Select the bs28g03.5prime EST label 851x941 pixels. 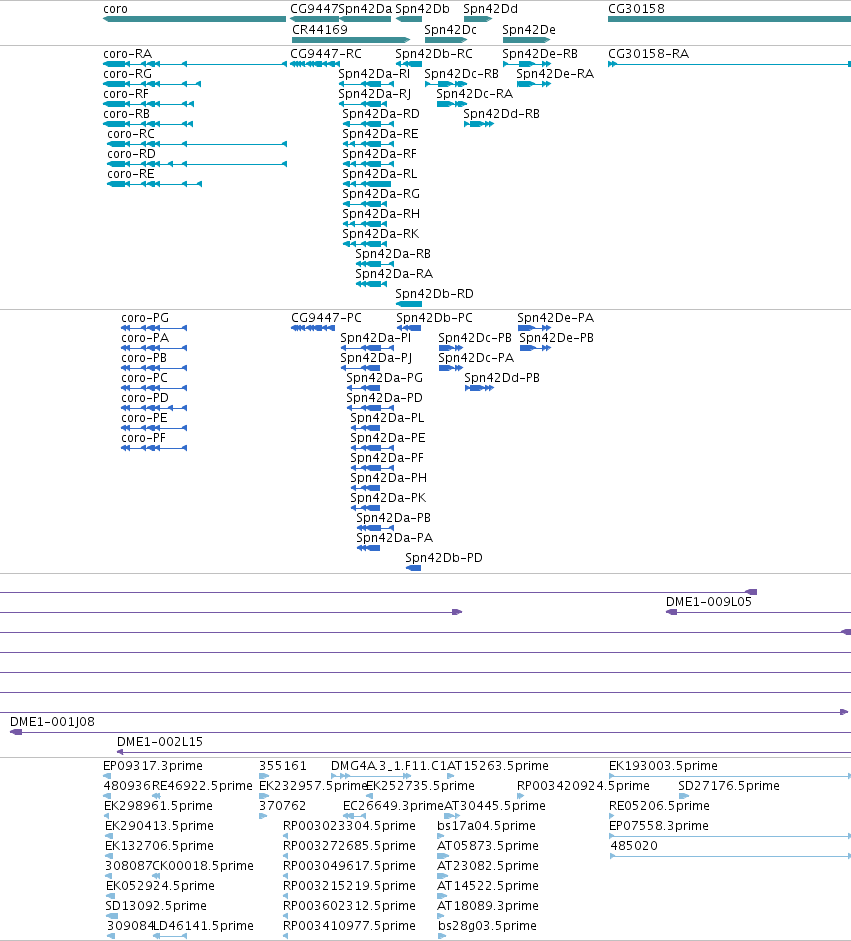pyautogui.click(x=487, y=925)
